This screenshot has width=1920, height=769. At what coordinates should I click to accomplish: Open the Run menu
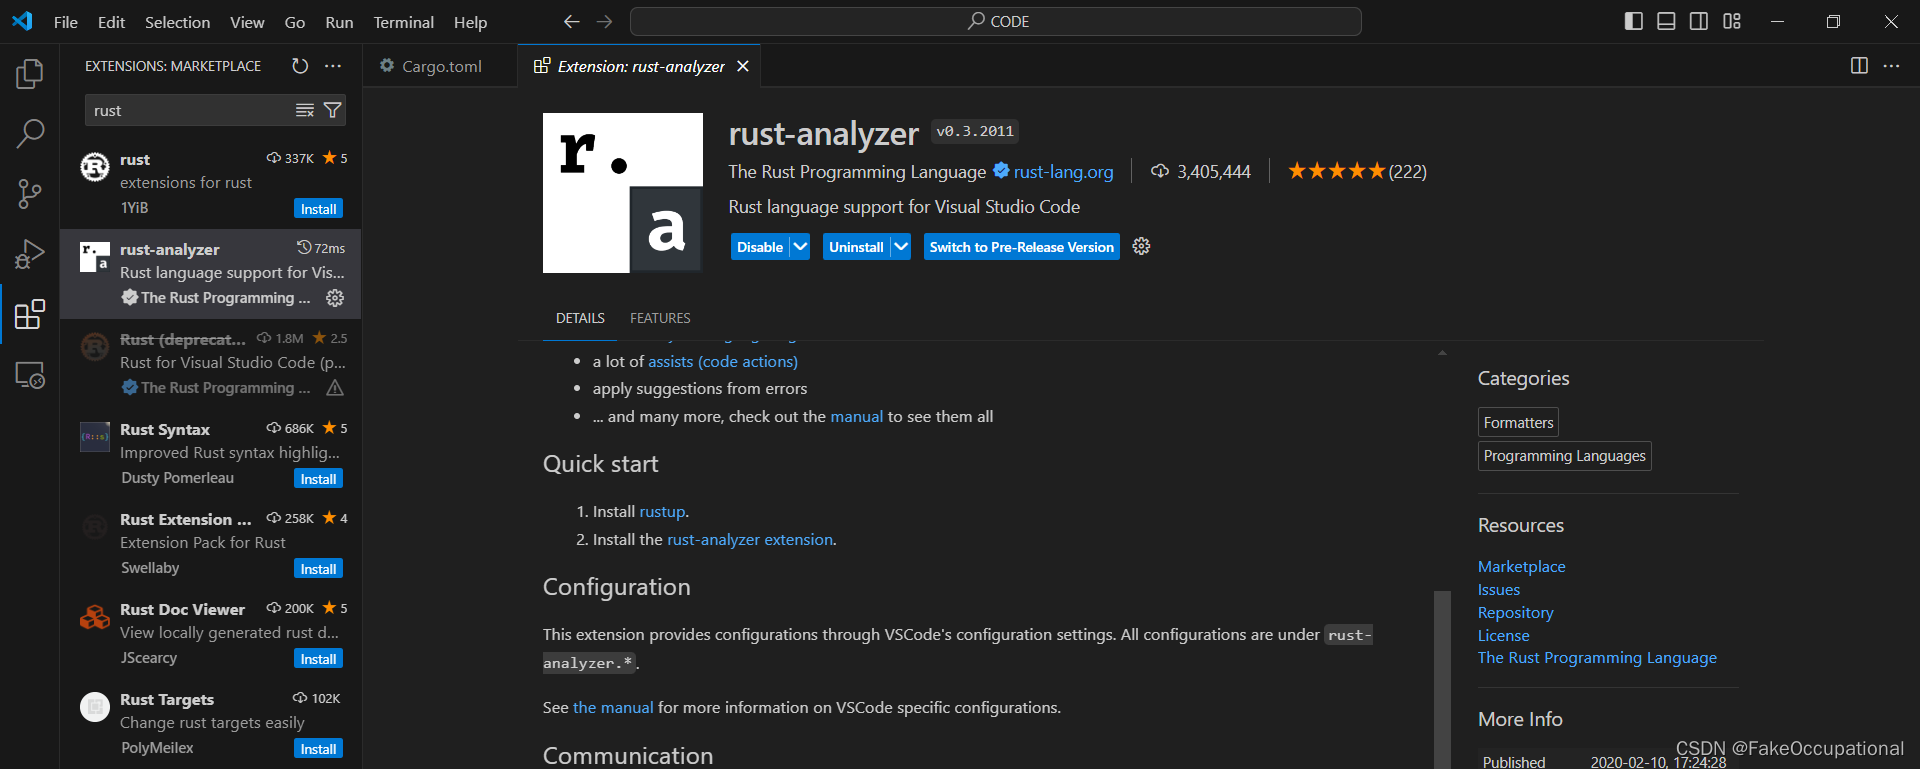tap(339, 22)
